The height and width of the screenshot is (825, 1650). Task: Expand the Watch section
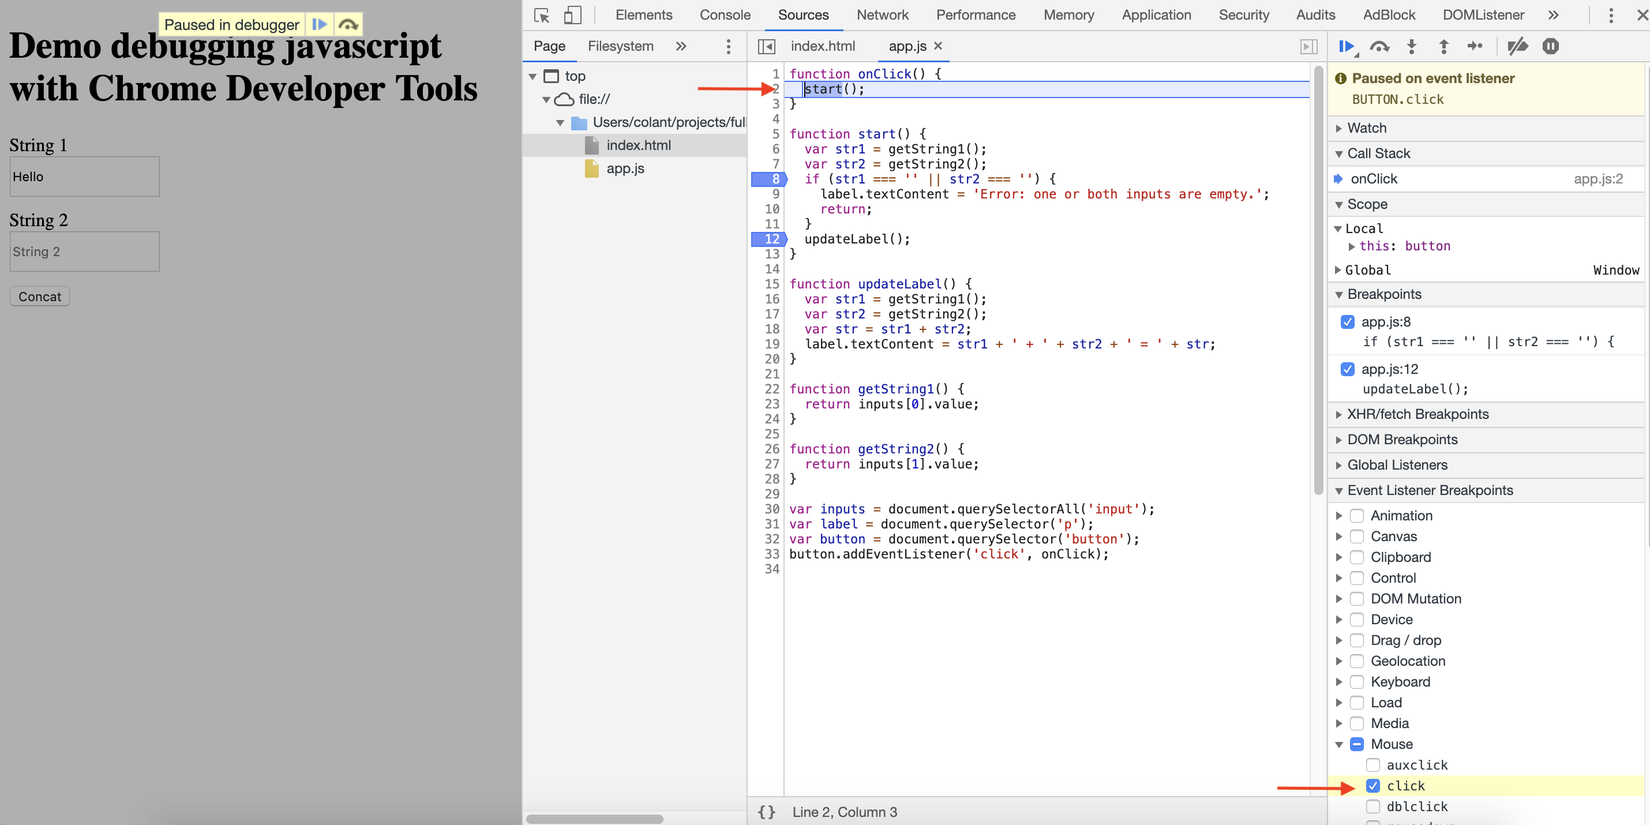(x=1366, y=128)
